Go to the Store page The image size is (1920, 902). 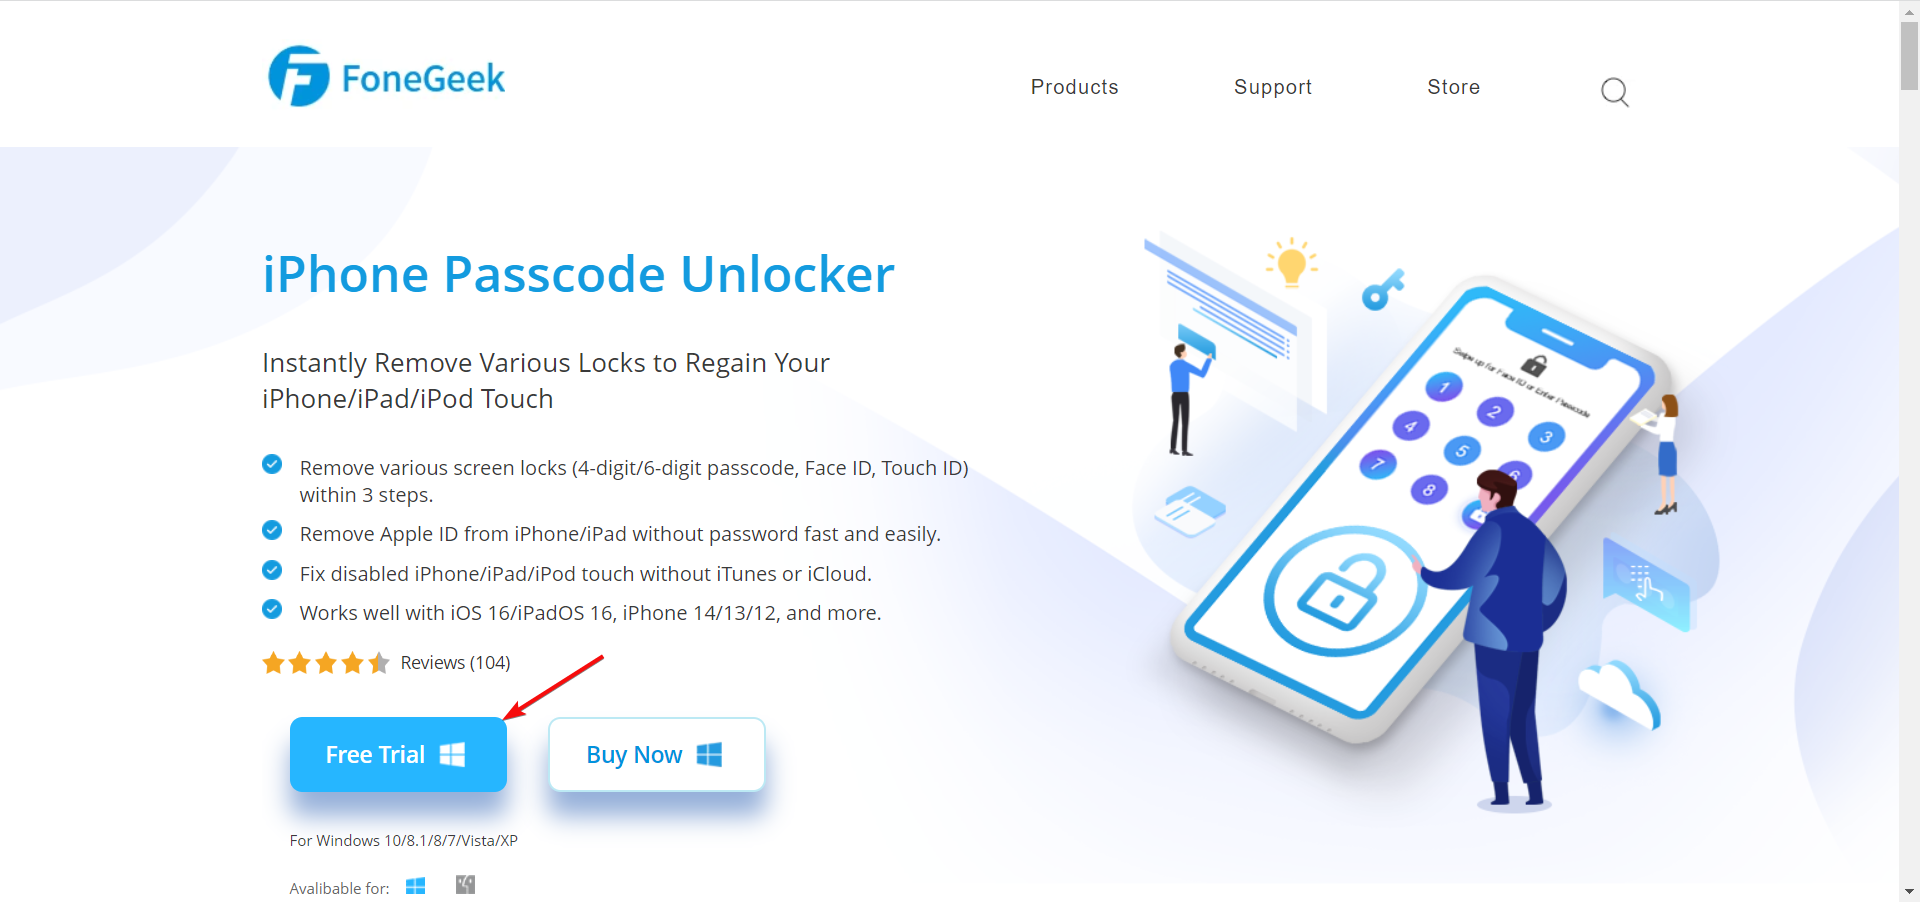pyautogui.click(x=1453, y=87)
